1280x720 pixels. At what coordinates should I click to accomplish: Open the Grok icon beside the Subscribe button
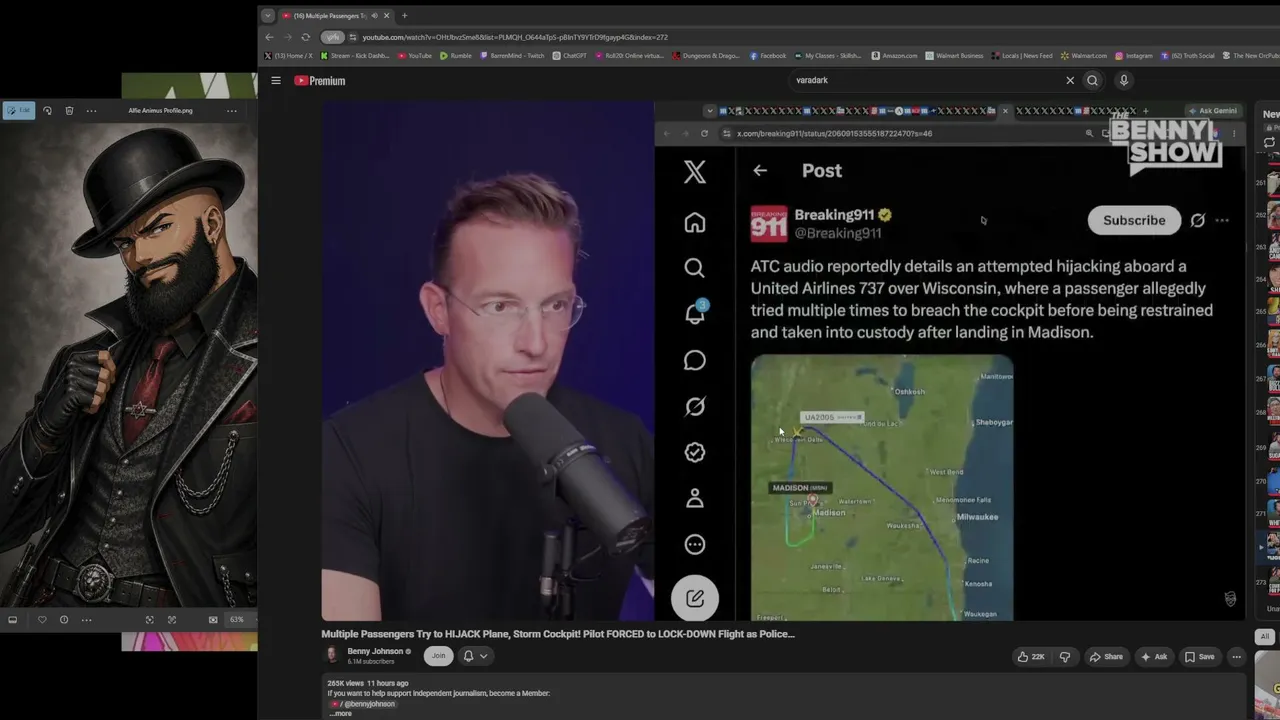tap(1198, 220)
